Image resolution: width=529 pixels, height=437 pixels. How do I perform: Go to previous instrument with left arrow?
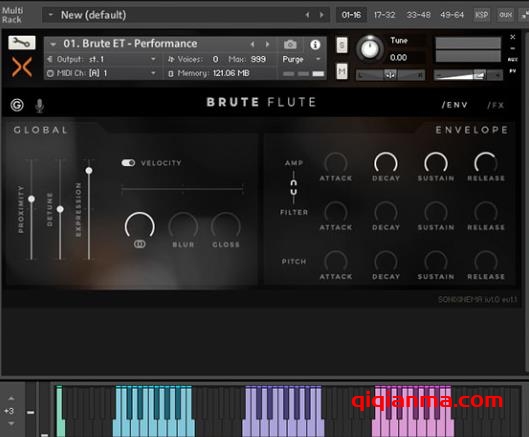(x=252, y=44)
